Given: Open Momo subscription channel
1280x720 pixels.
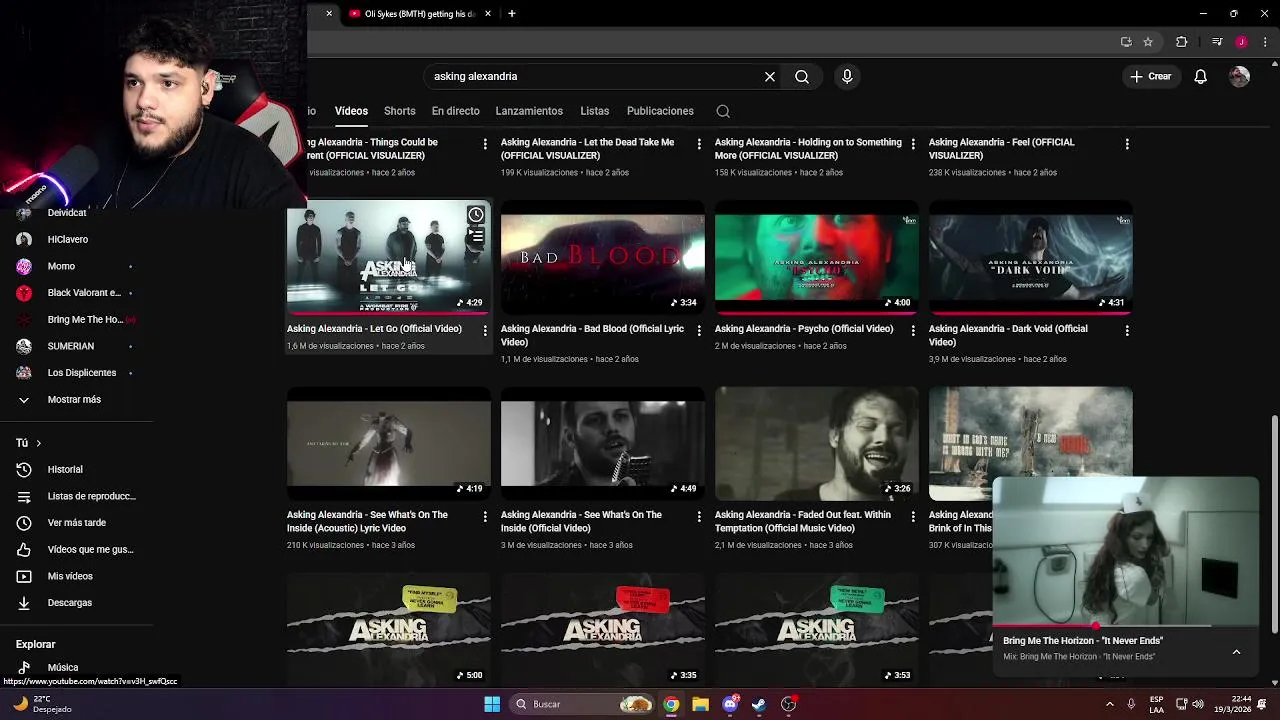Looking at the screenshot, I should 61,266.
